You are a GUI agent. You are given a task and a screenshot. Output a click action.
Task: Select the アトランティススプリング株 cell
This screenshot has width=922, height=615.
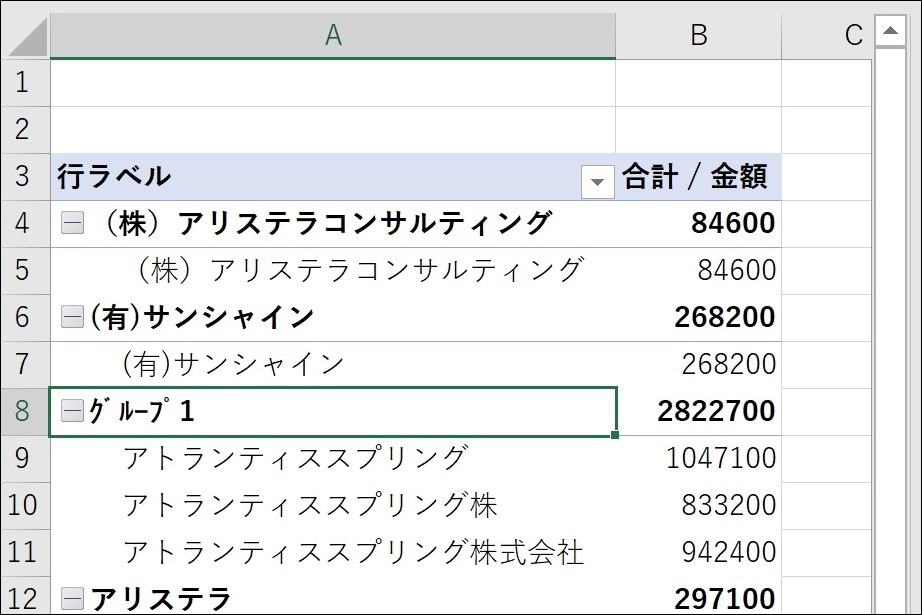click(x=310, y=505)
